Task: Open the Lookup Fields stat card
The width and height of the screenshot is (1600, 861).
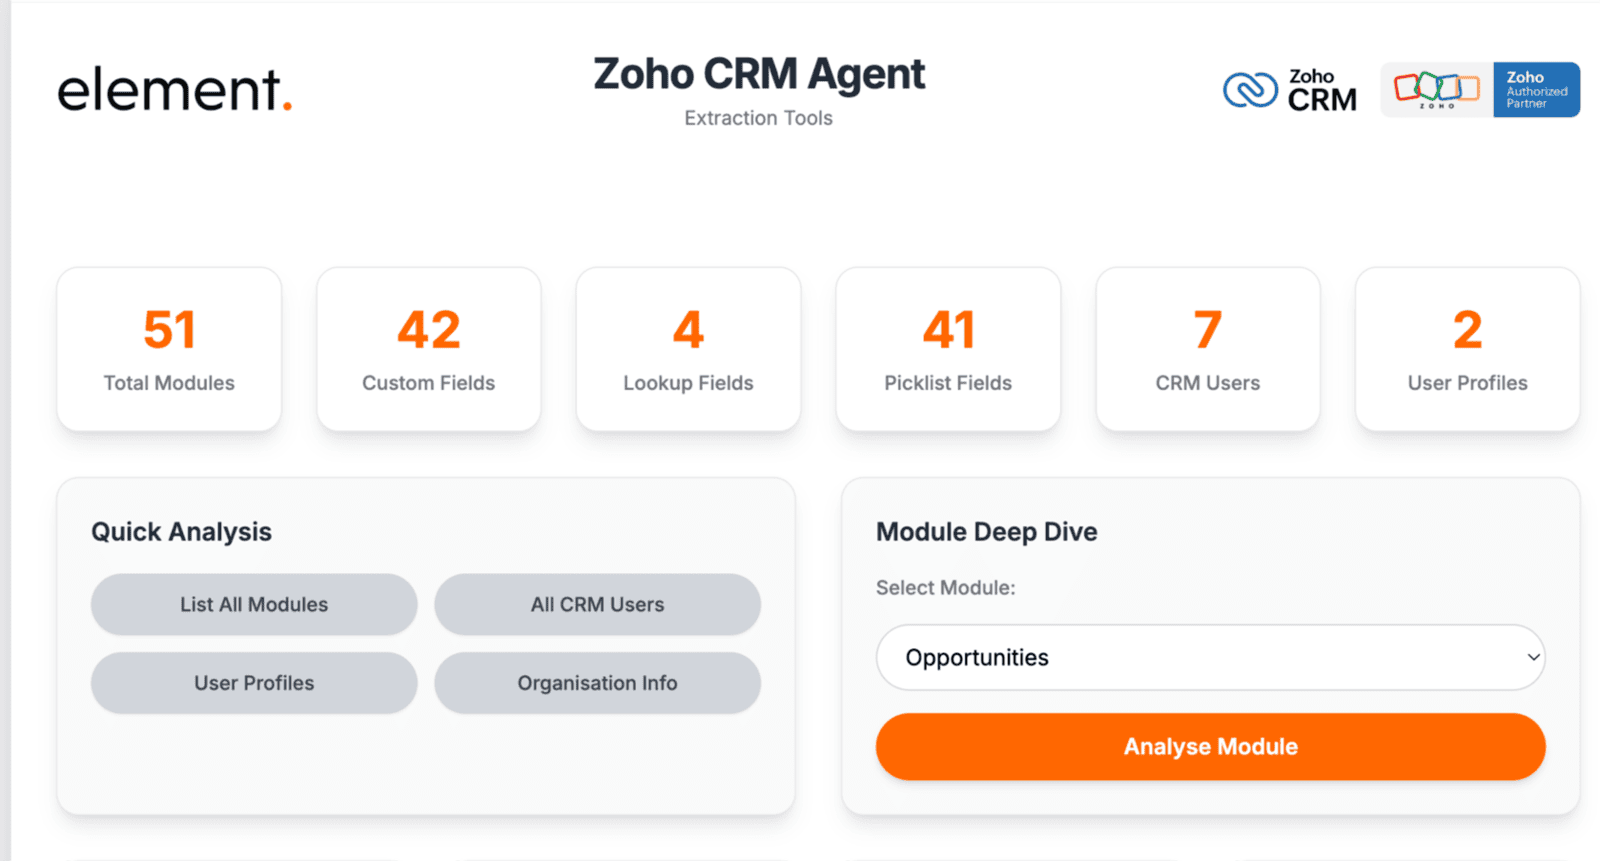Action: 688,349
